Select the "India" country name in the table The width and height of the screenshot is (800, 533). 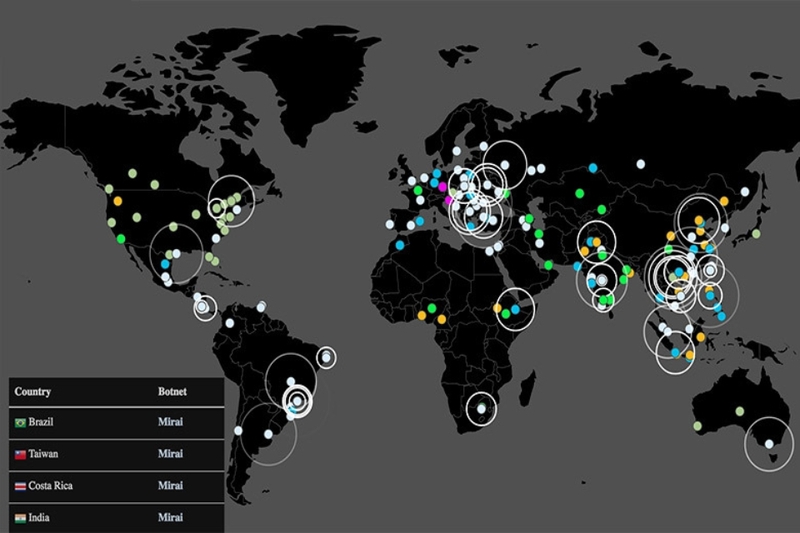[39, 518]
